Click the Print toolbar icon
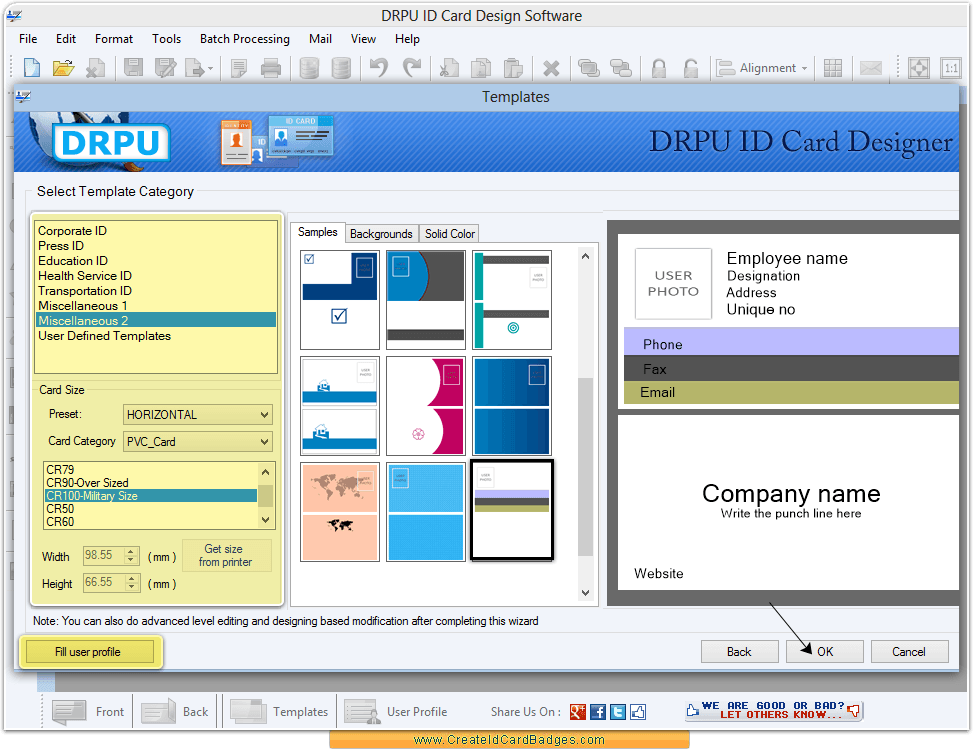The image size is (973, 750). coord(271,68)
